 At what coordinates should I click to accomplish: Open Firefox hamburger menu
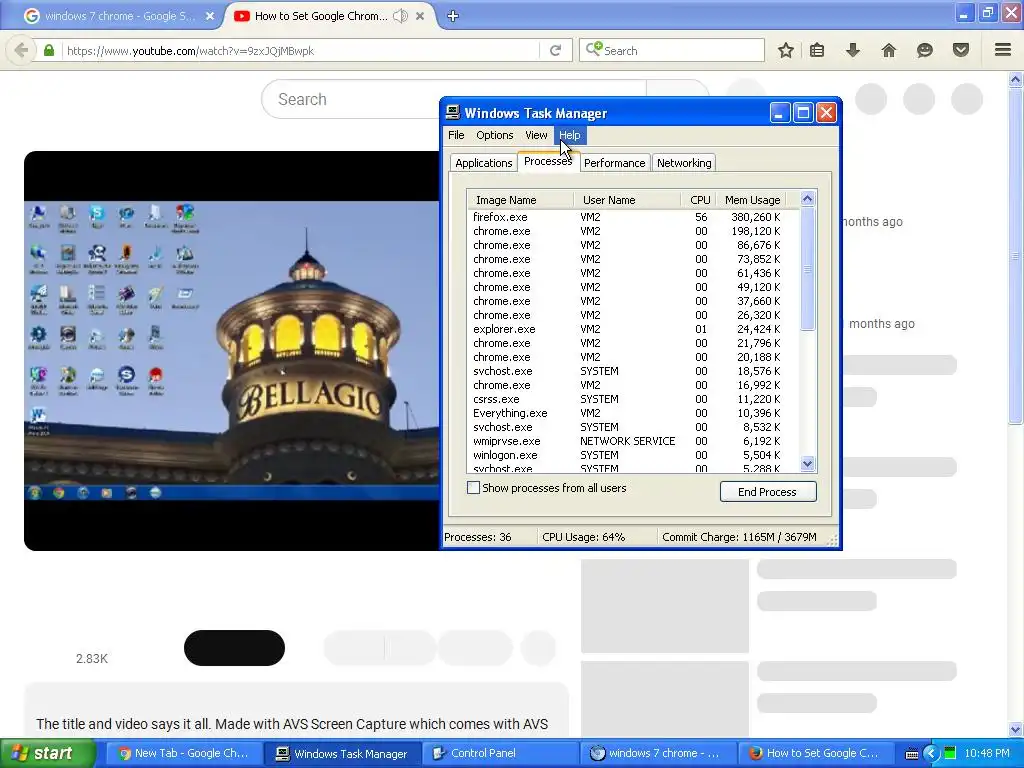(x=1003, y=50)
